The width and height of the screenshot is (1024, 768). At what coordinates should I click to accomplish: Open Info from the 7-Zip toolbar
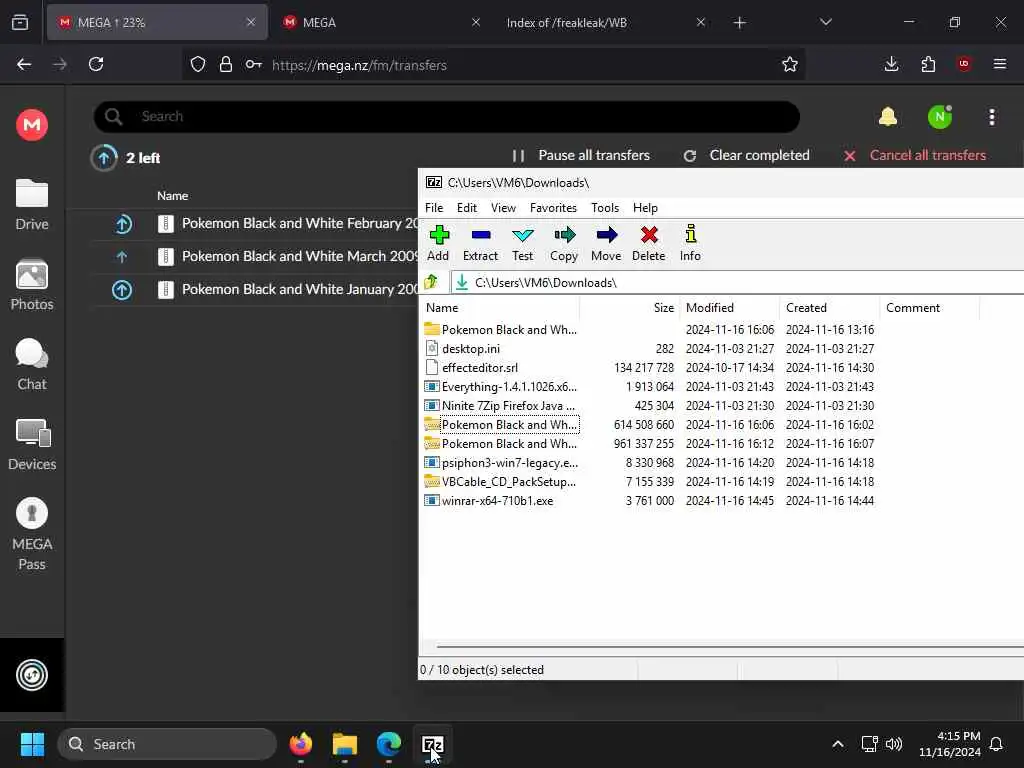(690, 244)
